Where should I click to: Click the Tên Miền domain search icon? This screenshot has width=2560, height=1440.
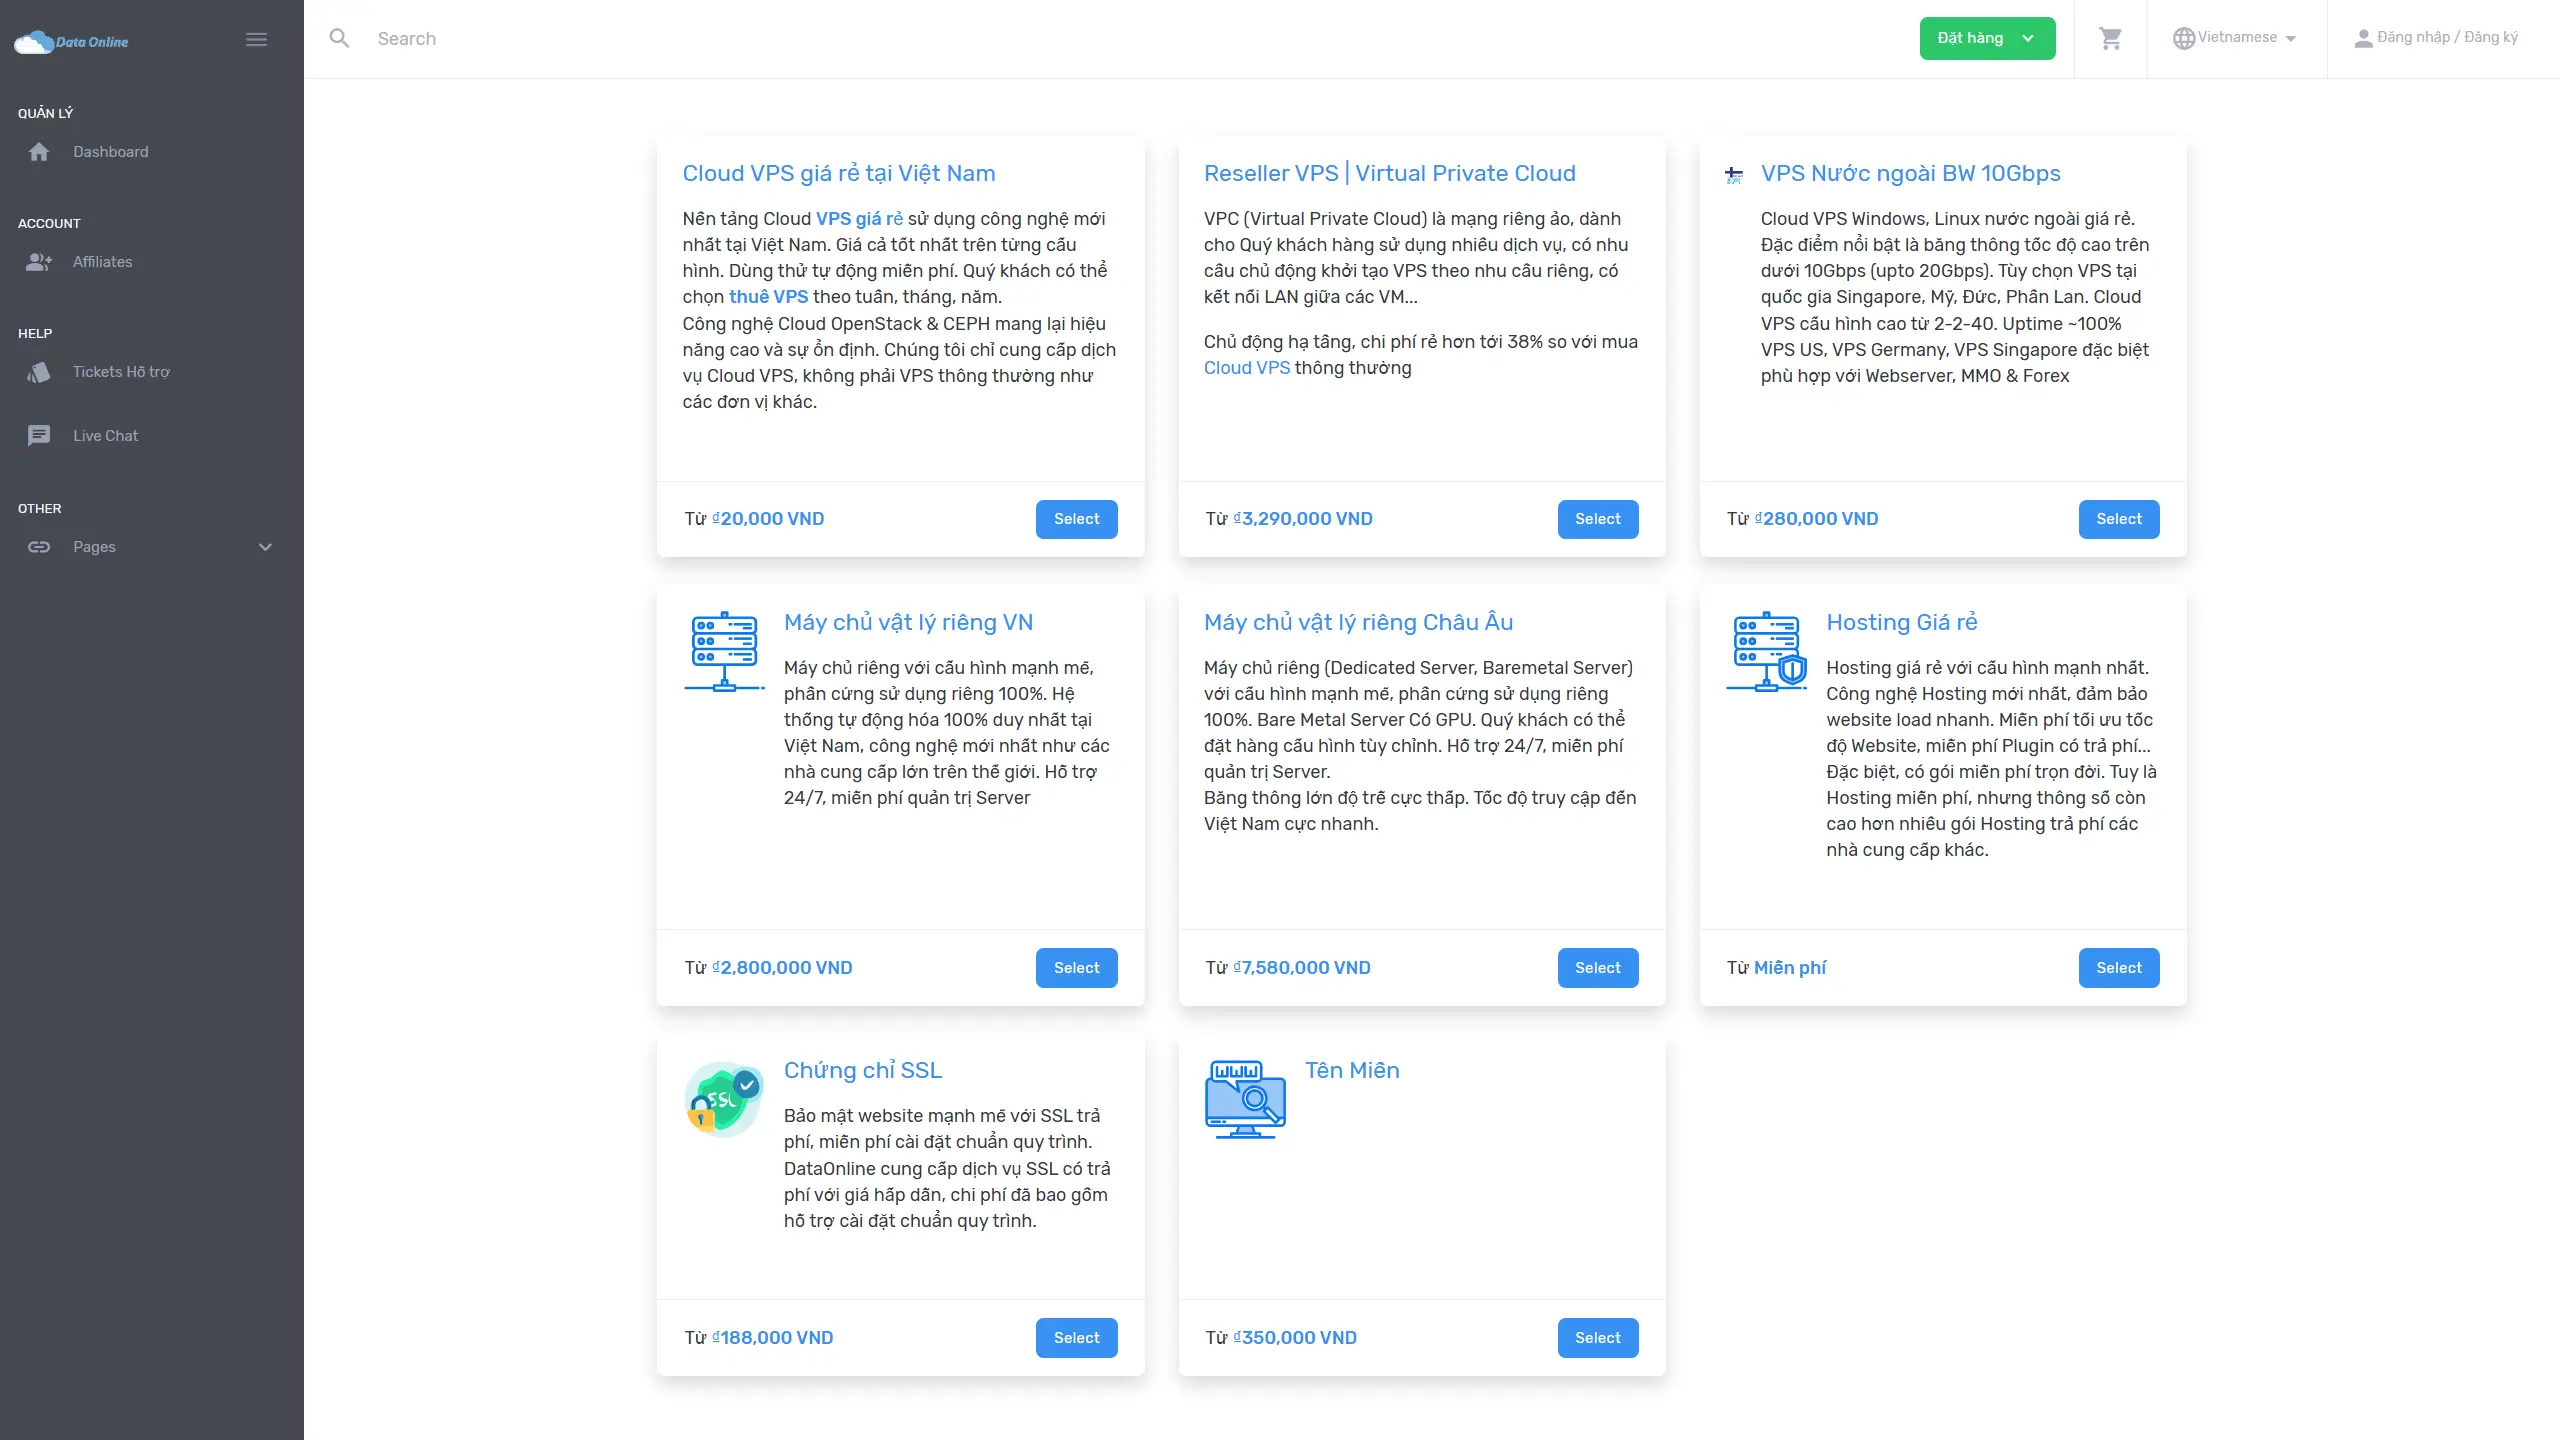1245,1099
